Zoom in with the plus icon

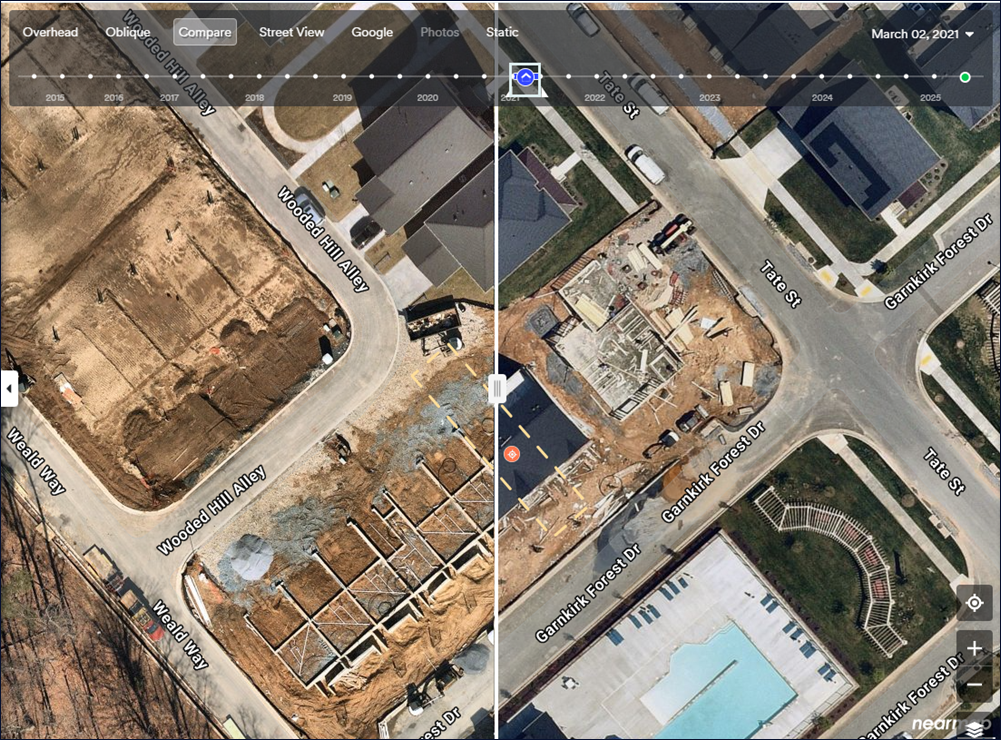click(974, 649)
